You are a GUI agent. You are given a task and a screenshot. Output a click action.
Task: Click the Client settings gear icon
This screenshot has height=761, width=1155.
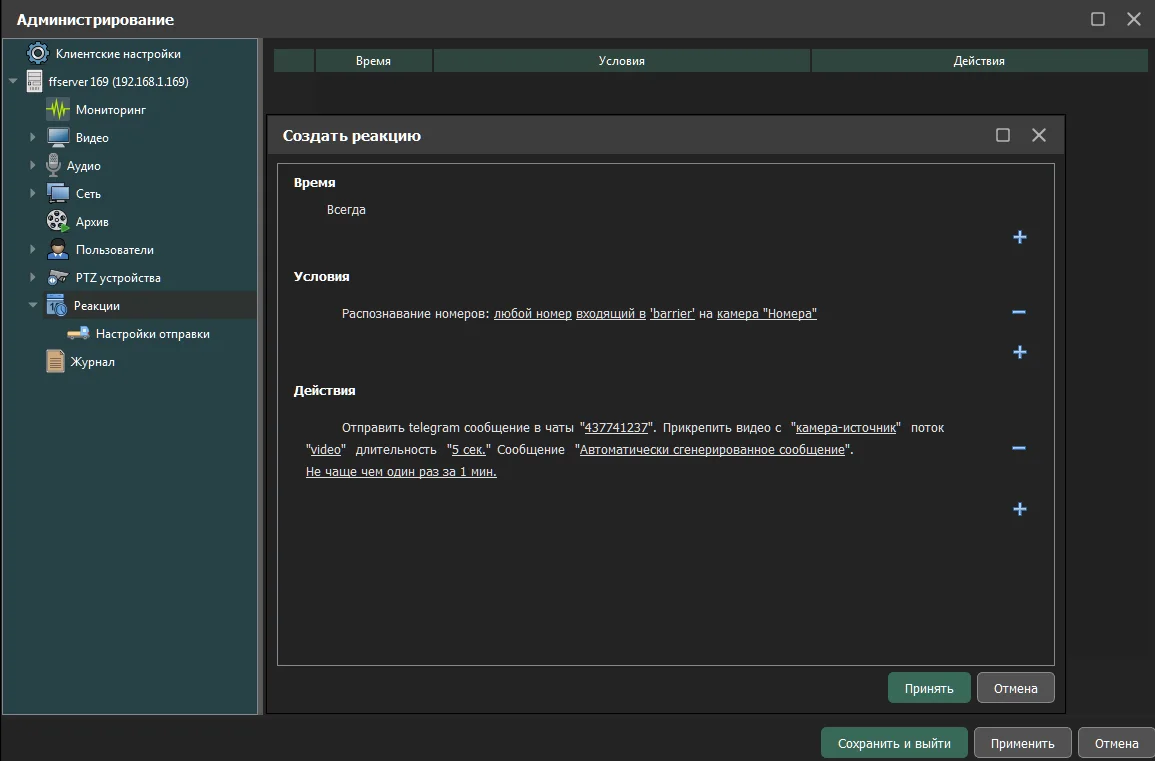37,54
